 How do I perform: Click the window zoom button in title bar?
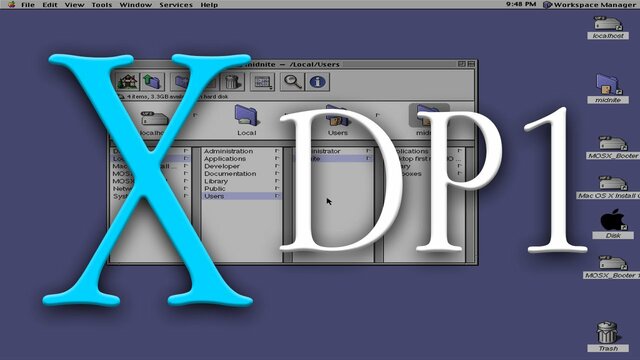coord(462,64)
